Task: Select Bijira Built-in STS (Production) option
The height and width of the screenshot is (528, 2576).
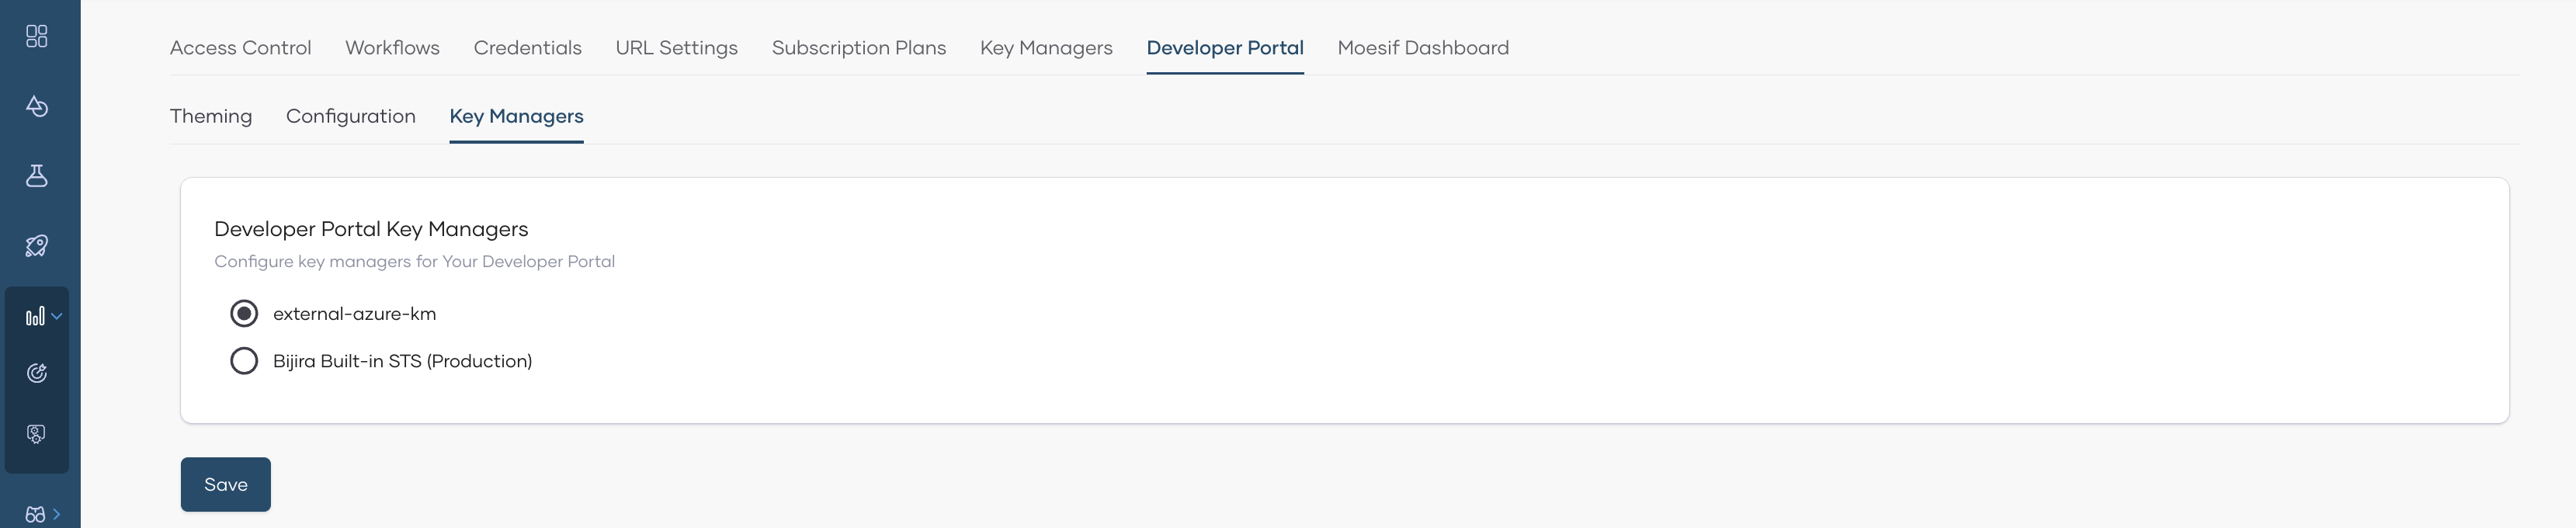Action: tap(244, 361)
